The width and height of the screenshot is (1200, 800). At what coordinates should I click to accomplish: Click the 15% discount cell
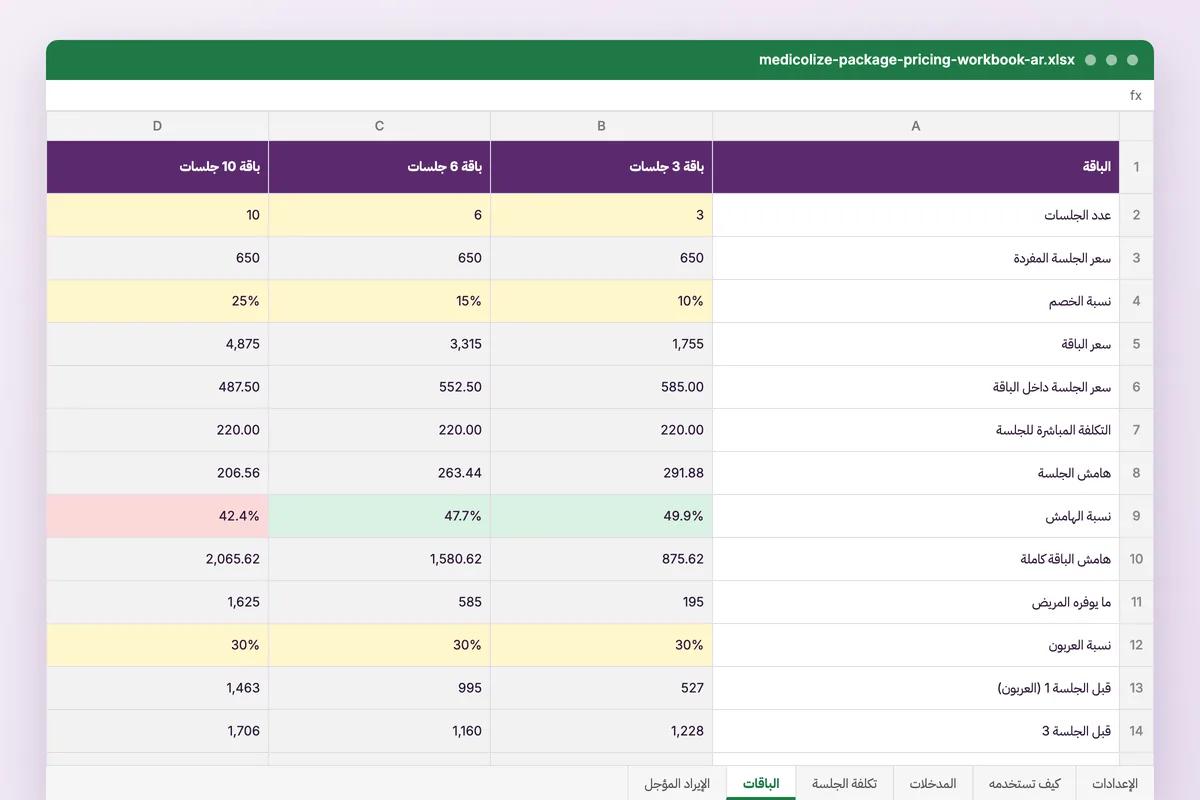coord(380,301)
